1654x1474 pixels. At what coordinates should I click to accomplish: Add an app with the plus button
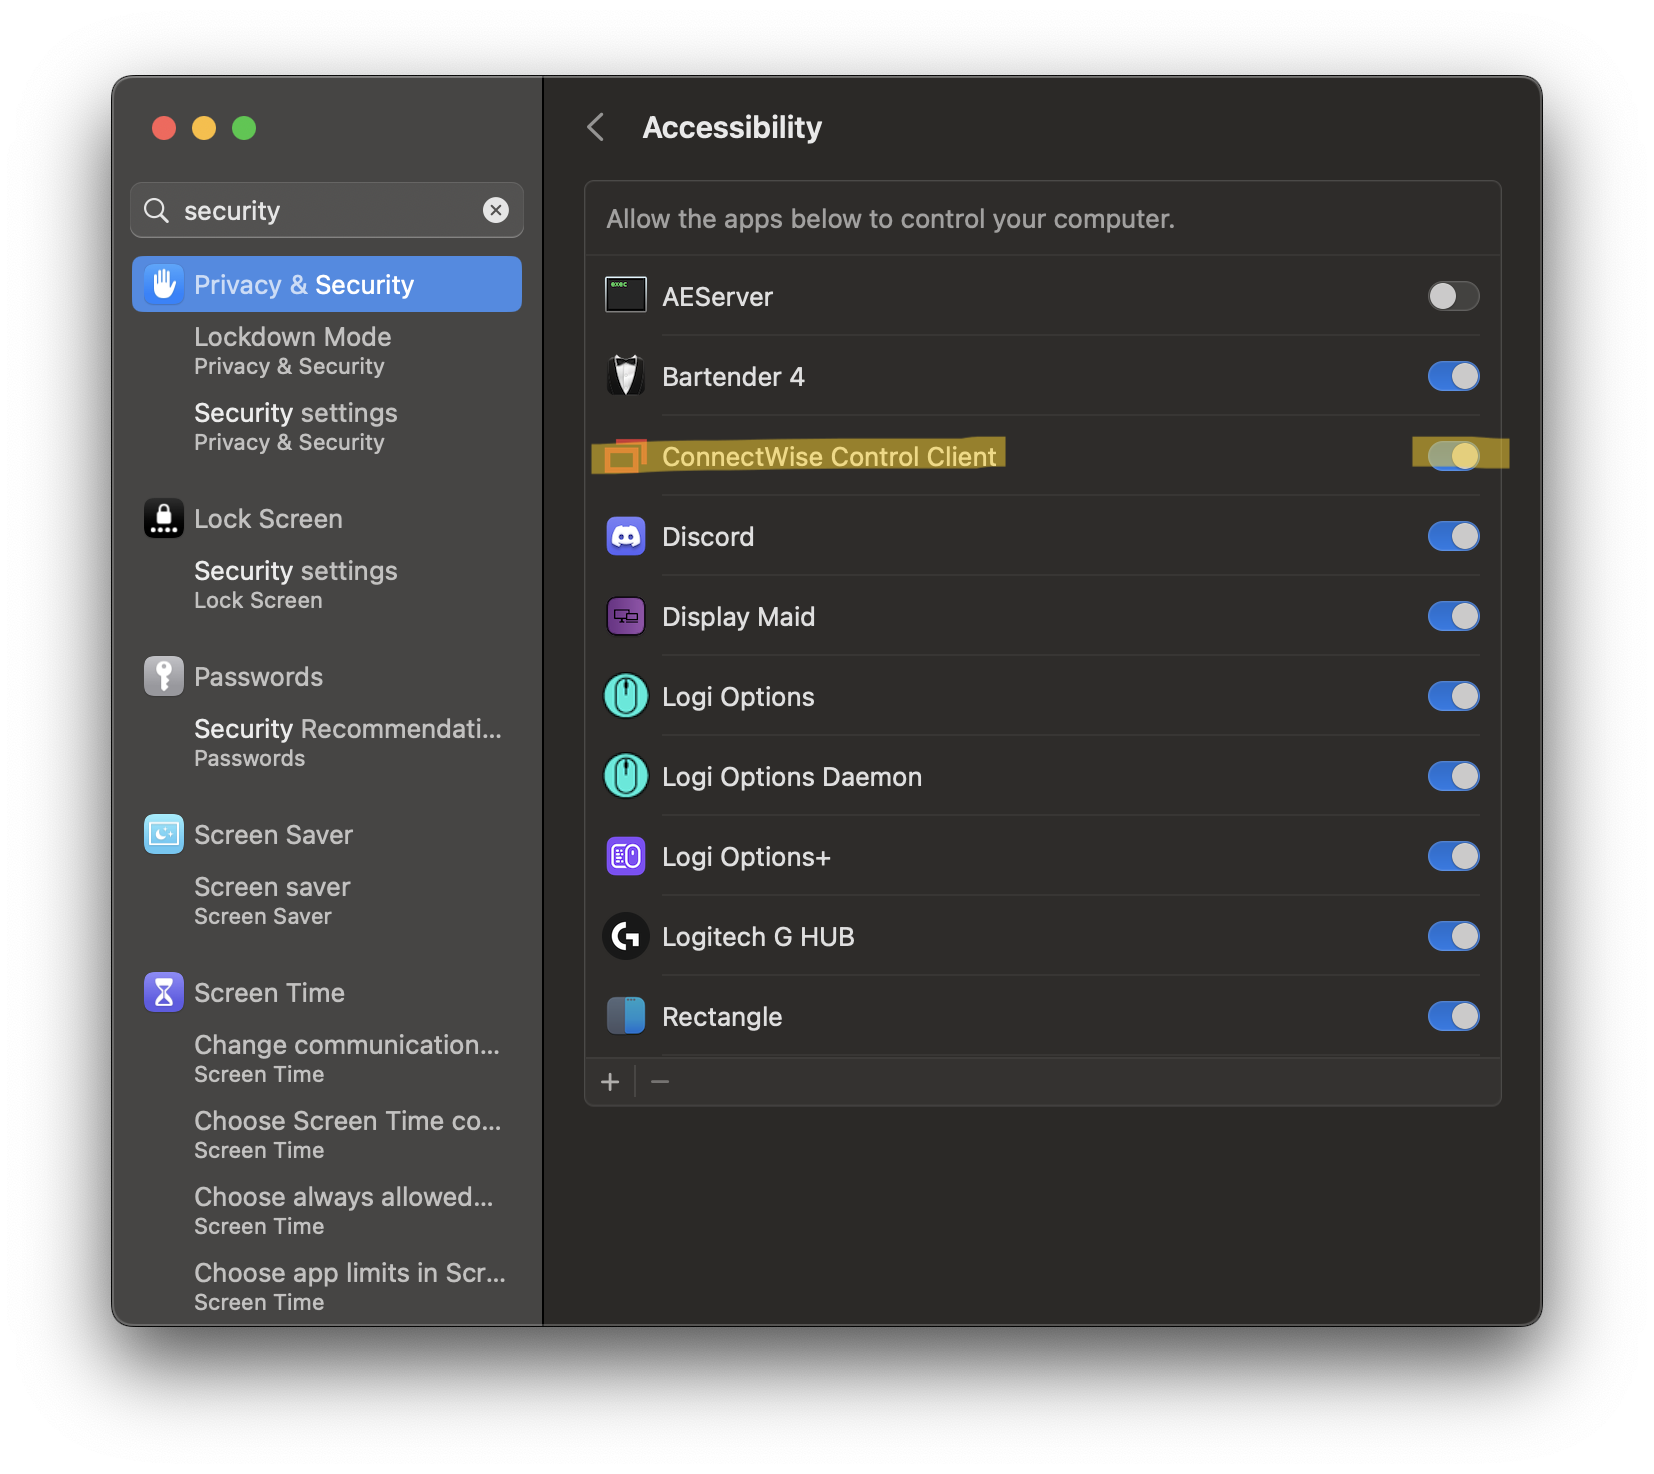pos(610,1081)
